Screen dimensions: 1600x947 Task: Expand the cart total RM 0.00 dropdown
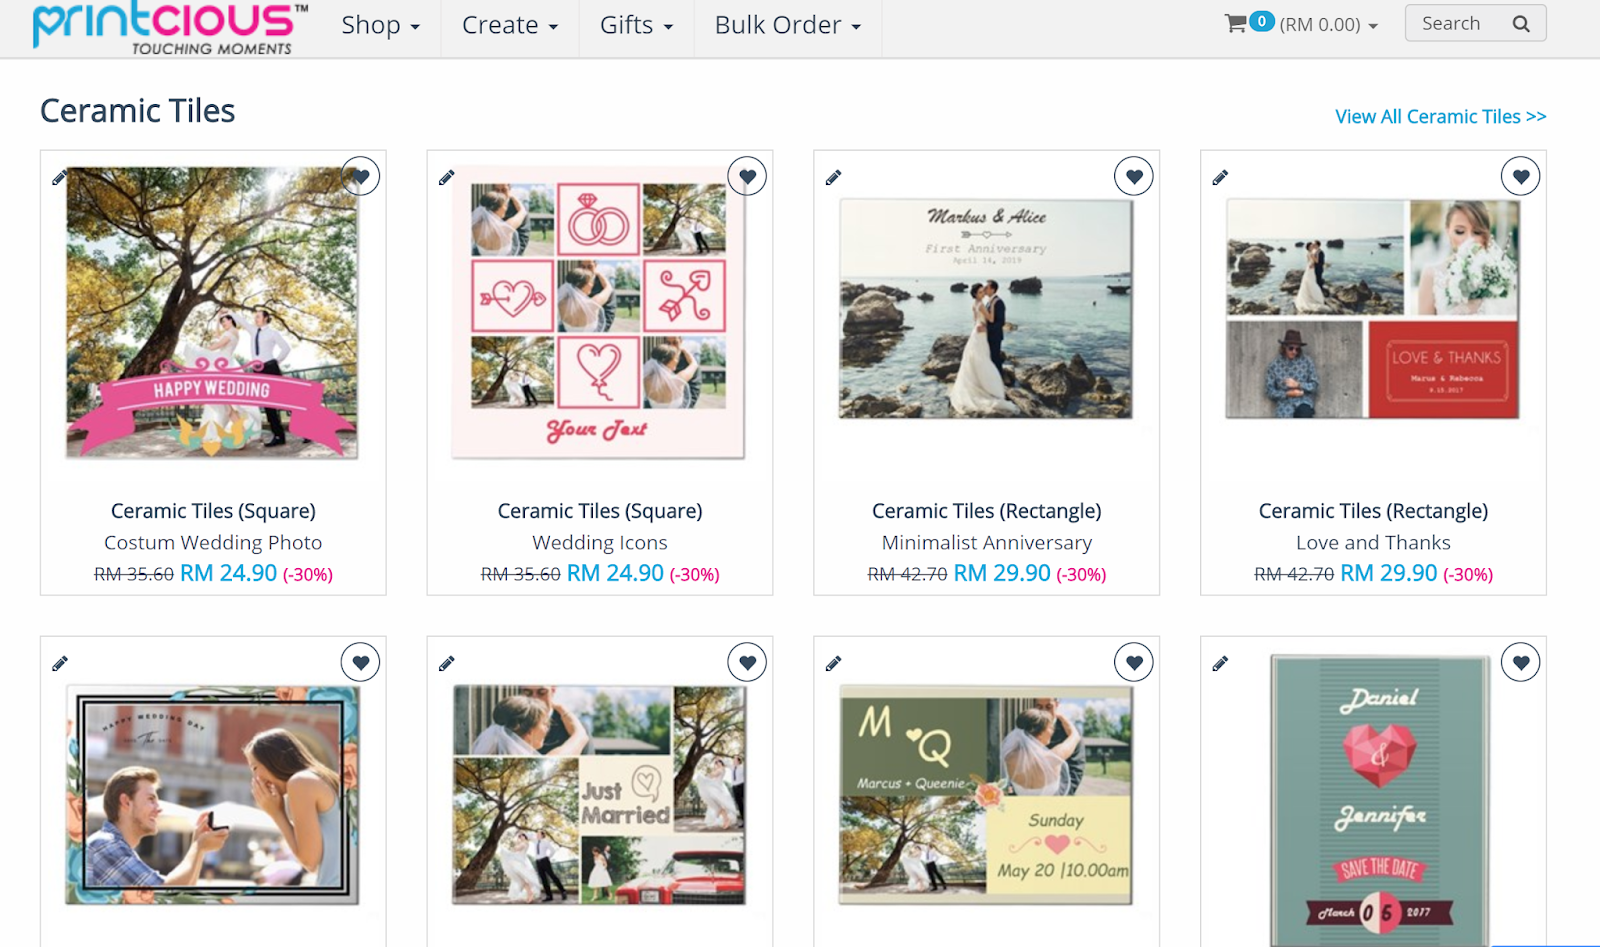[1329, 25]
